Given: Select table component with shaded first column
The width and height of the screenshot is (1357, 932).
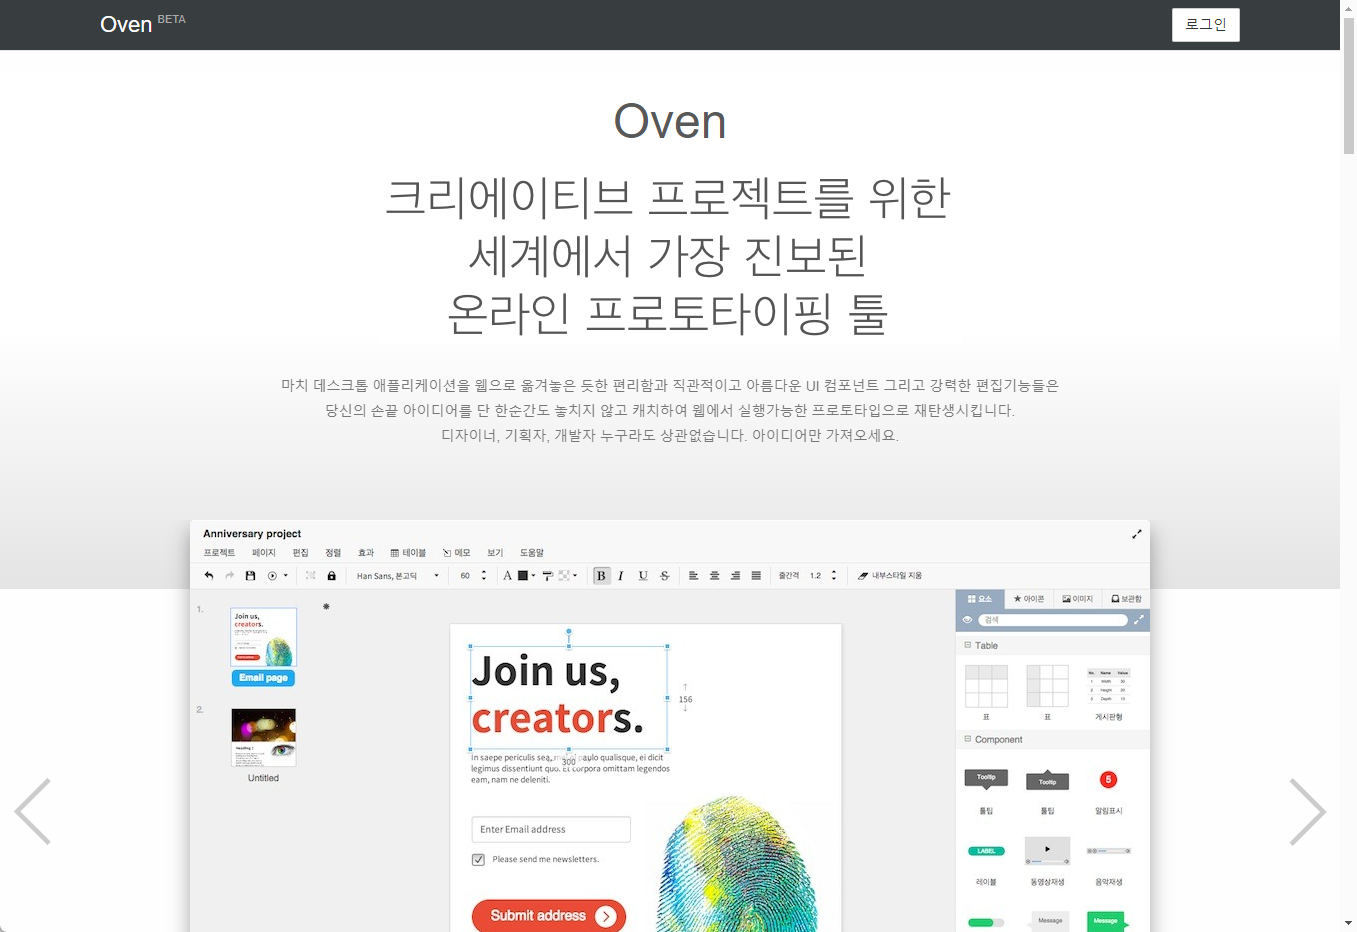Looking at the screenshot, I should click(1048, 686).
